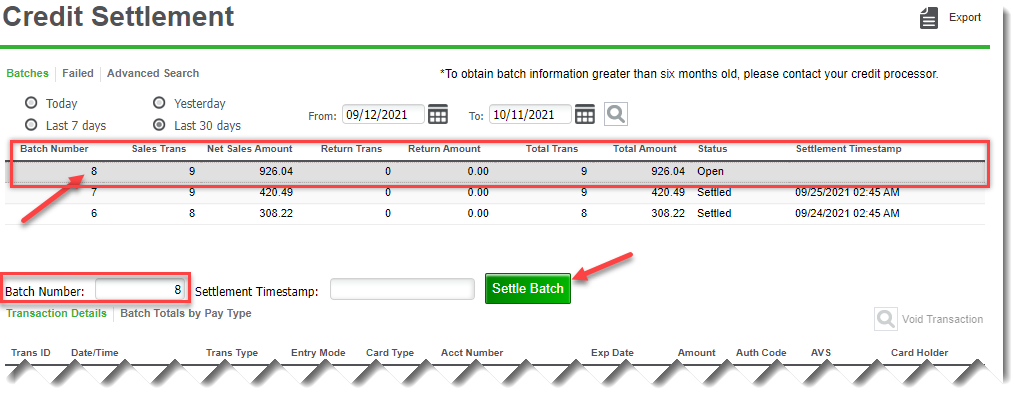This screenshot has width=1018, height=399.
Task: Click the Amount column header
Action: (x=697, y=353)
